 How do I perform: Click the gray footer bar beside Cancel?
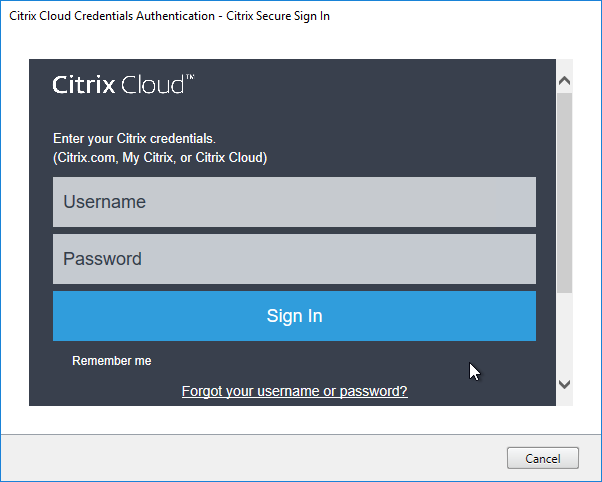click(x=253, y=458)
